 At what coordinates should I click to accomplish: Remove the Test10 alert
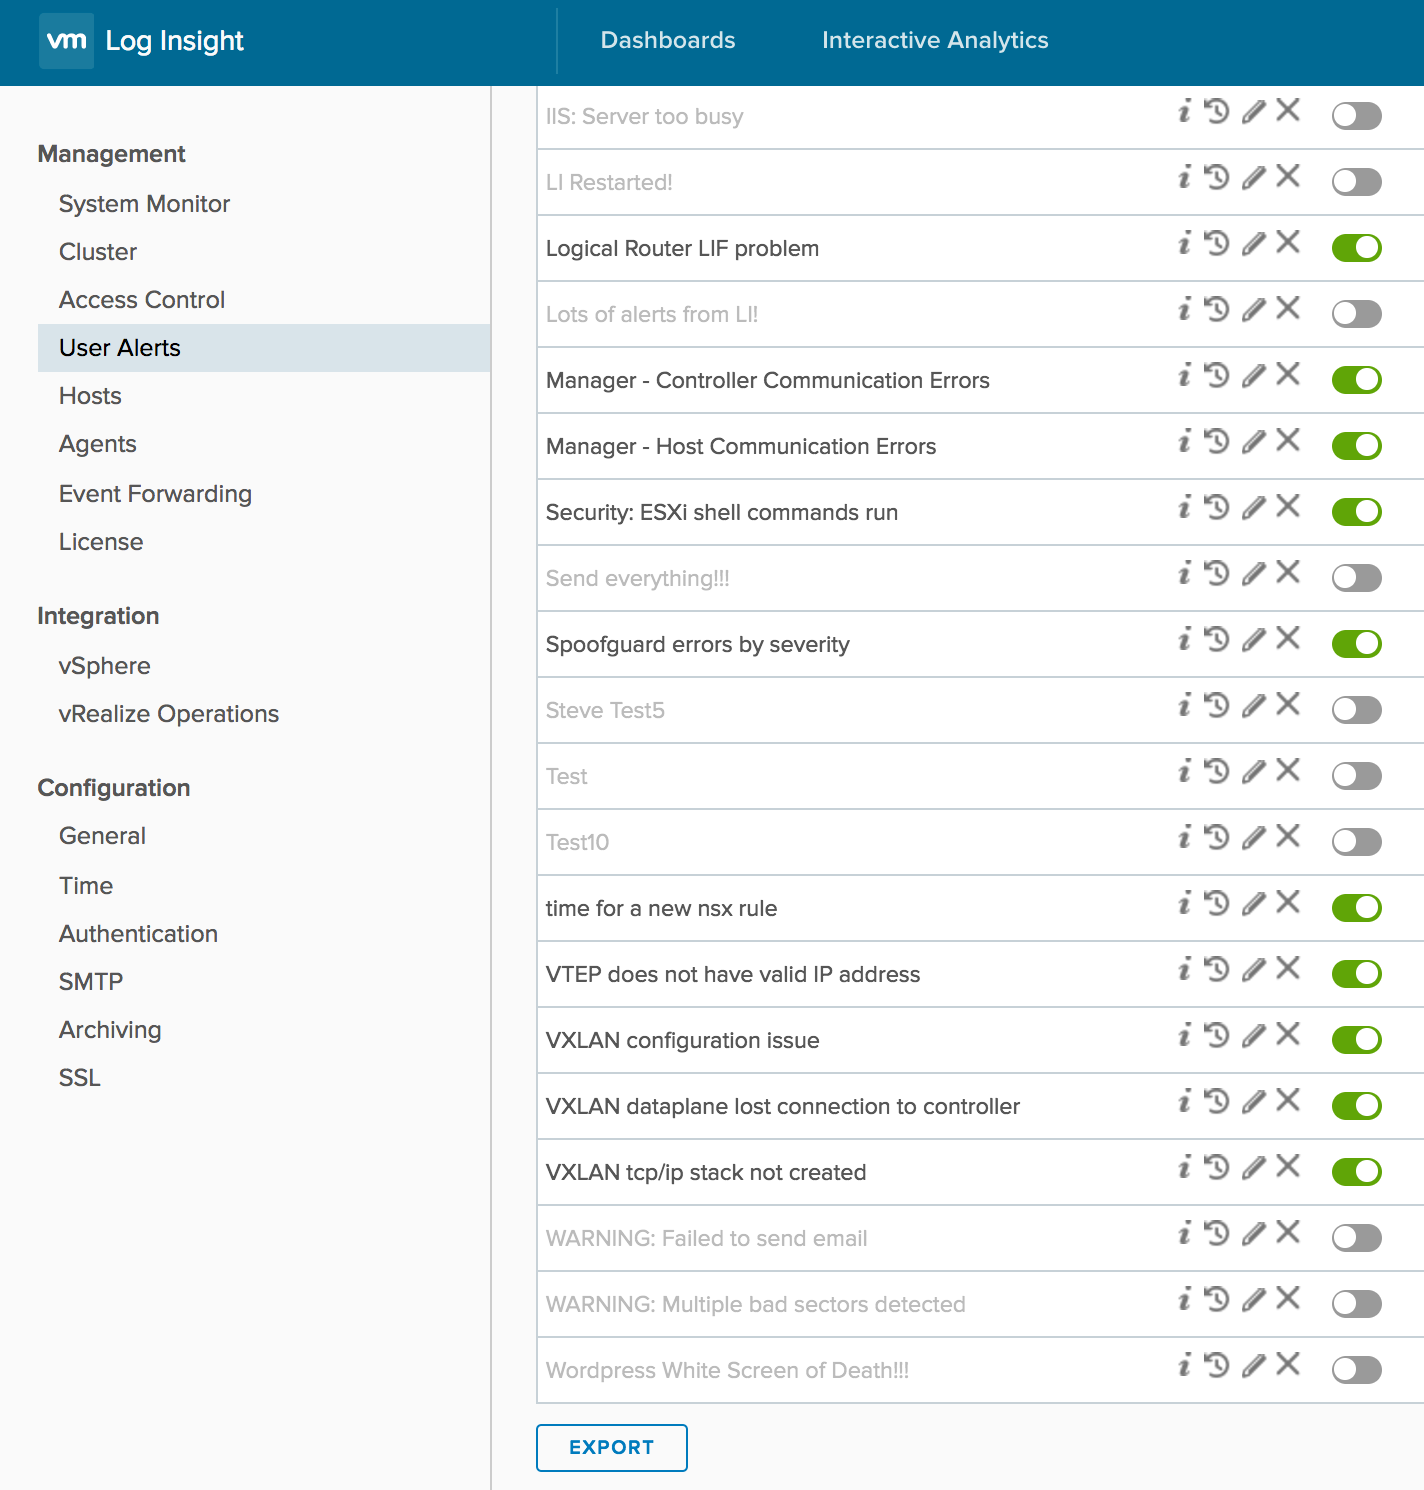point(1288,836)
